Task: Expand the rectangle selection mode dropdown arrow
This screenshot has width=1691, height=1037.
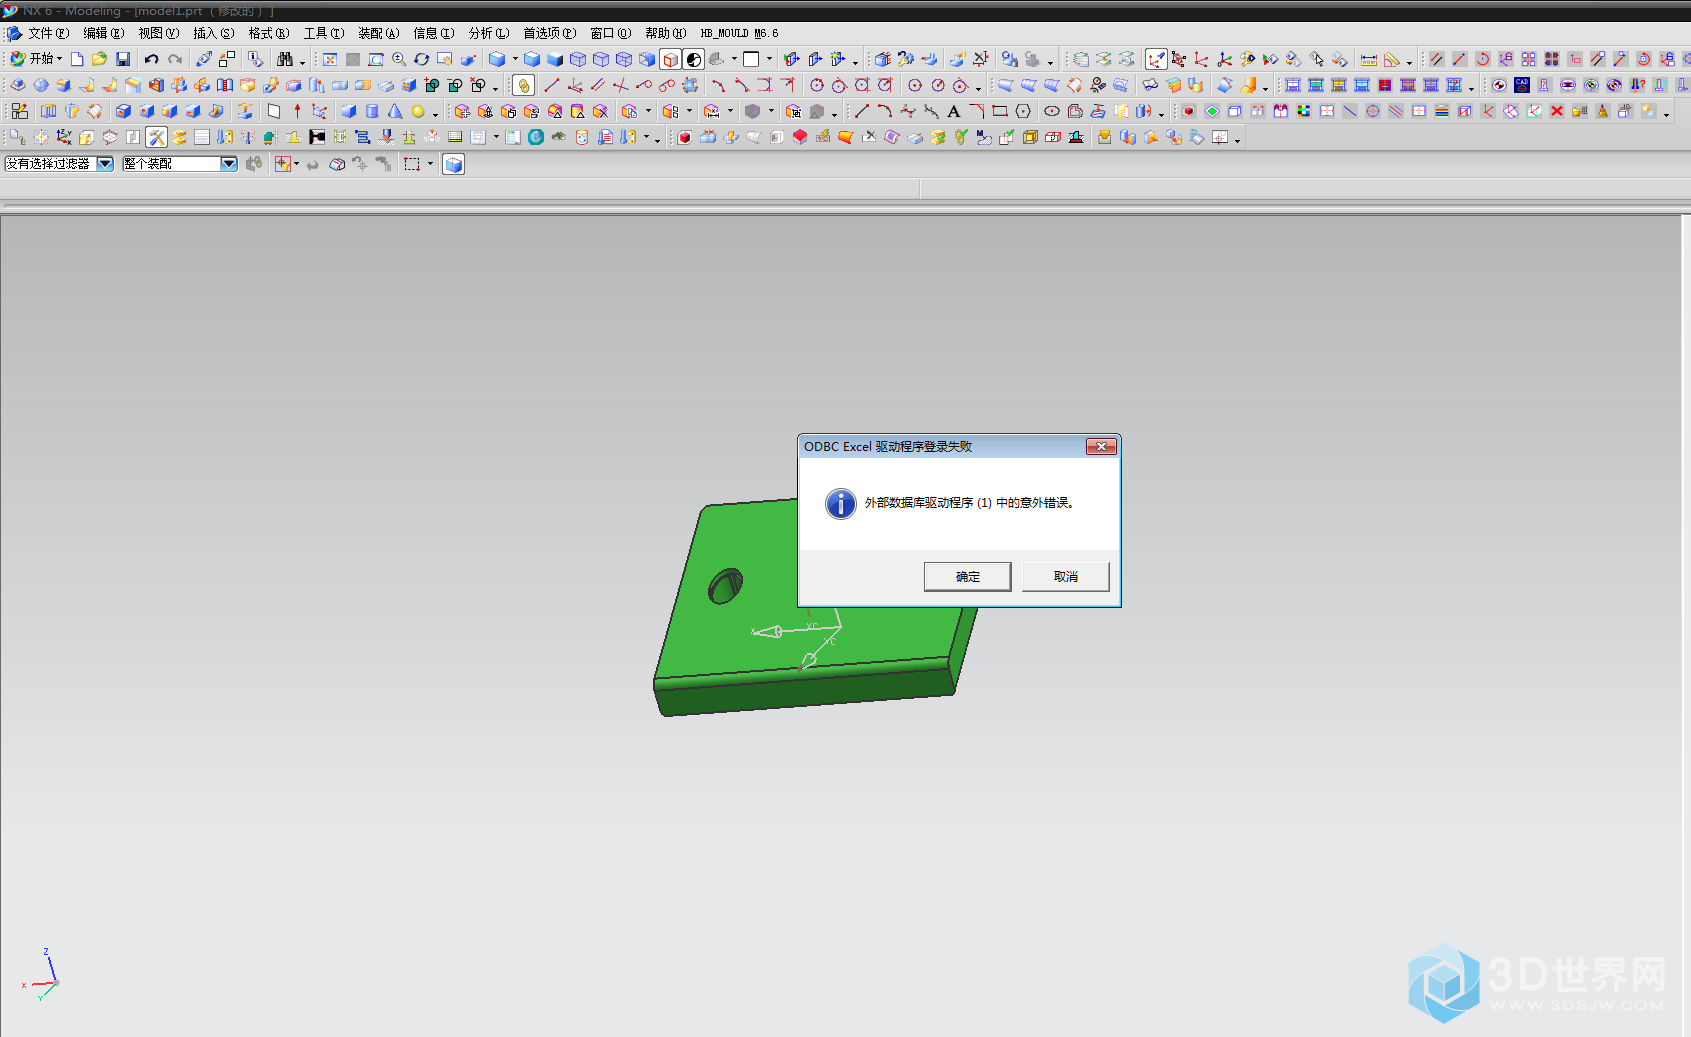Action: (431, 164)
